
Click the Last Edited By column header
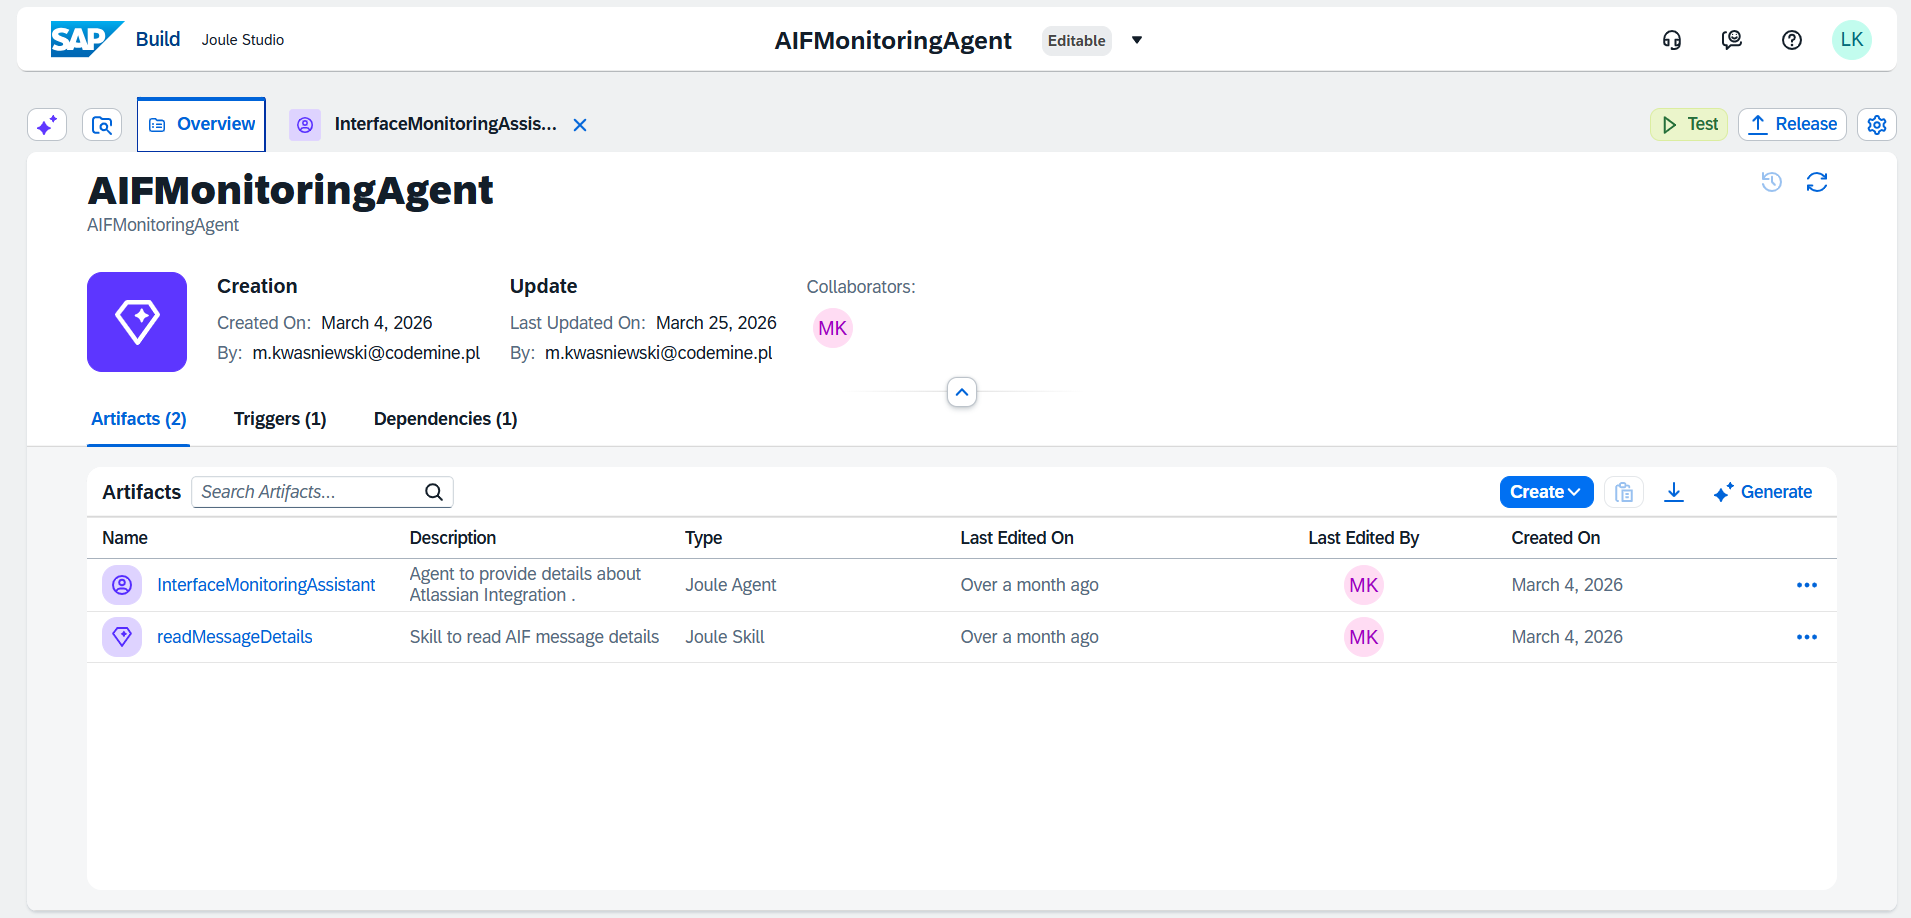pyautogui.click(x=1364, y=538)
